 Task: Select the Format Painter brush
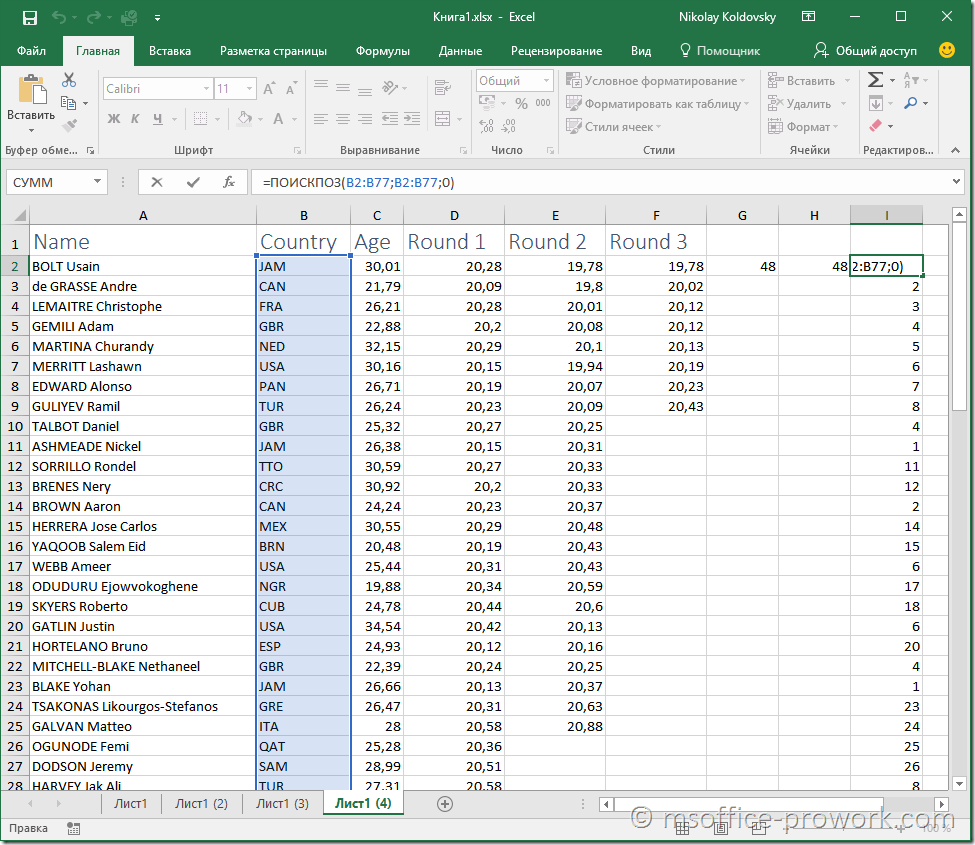tap(69, 125)
